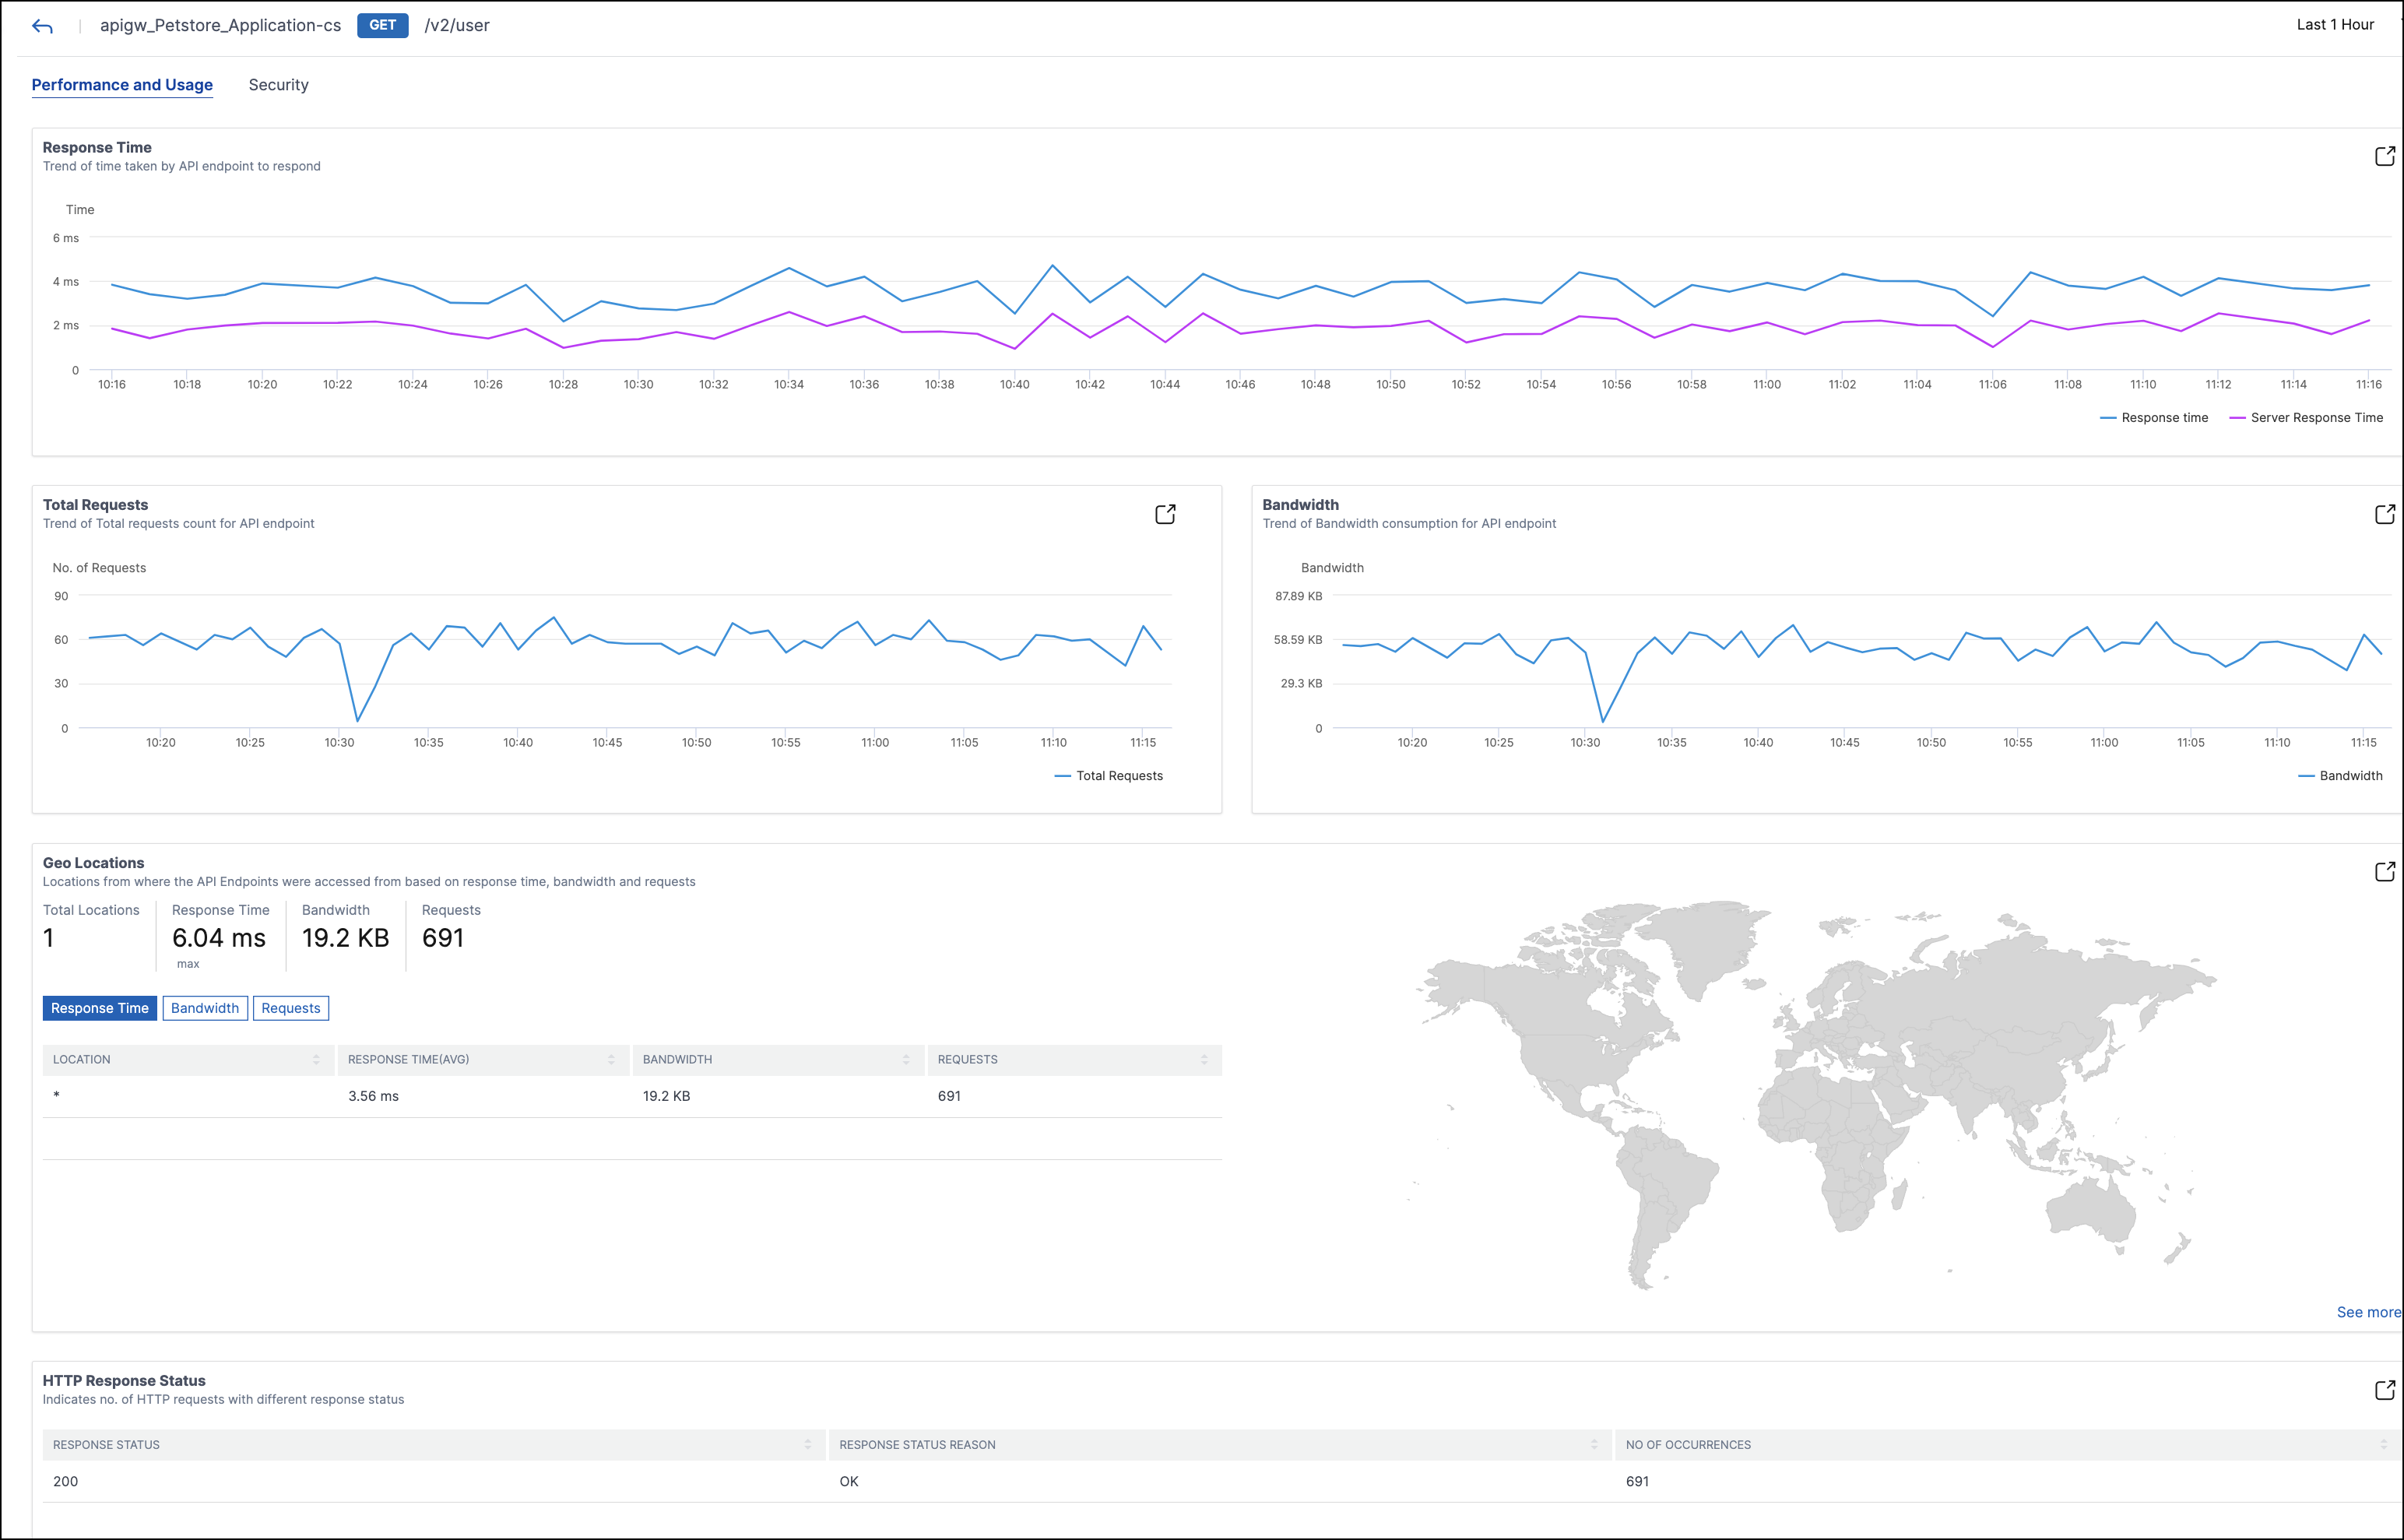The image size is (2404, 1540).
Task: Toggle Server Response Time legend series
Action: pos(2306,418)
